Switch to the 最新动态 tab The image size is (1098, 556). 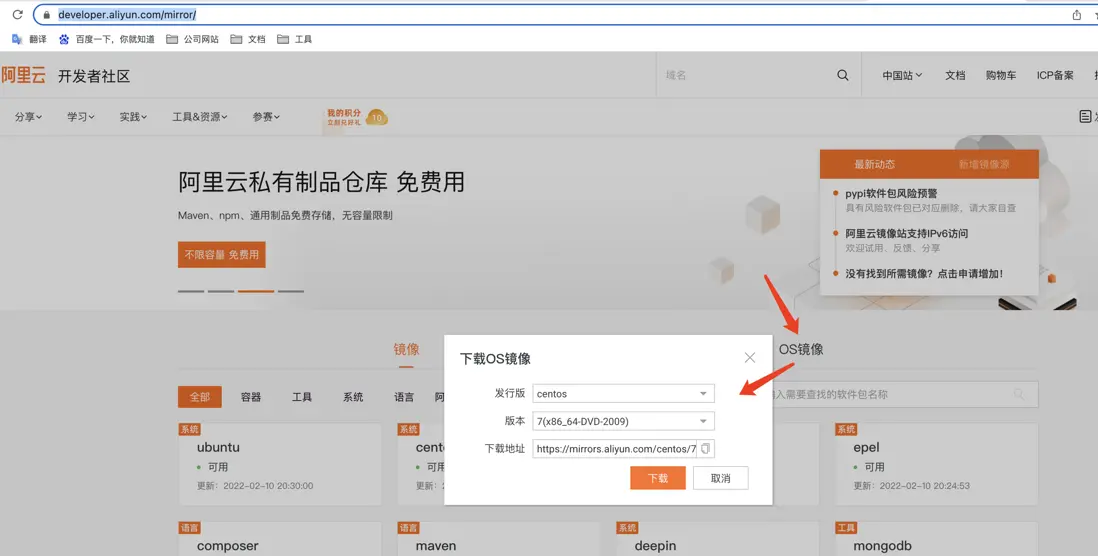[x=874, y=165]
